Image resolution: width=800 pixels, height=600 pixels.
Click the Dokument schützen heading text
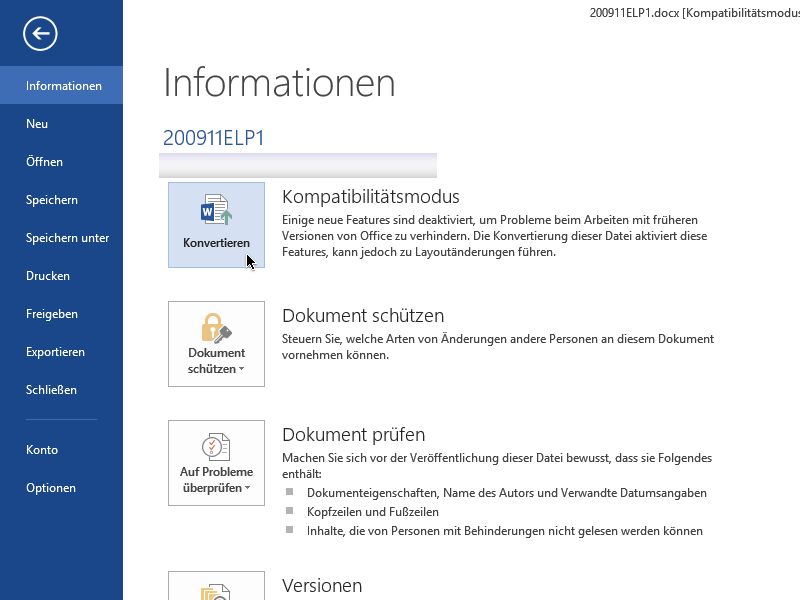click(x=363, y=315)
